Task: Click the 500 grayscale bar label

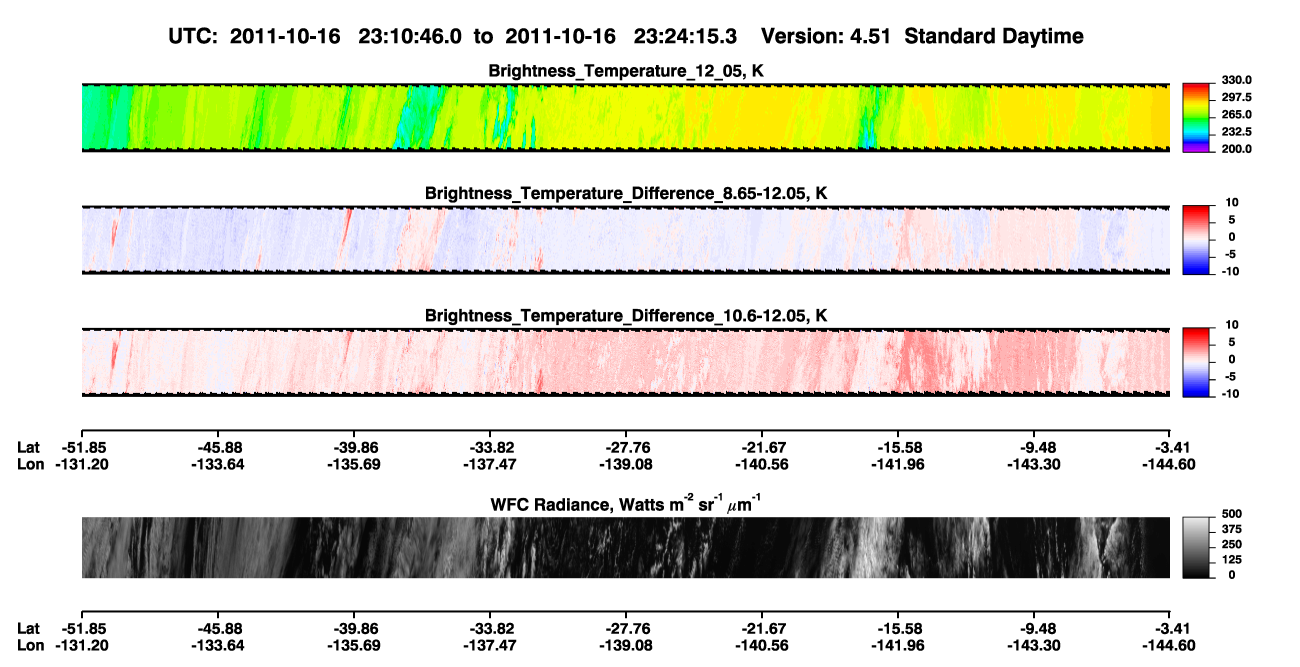Action: click(x=1233, y=514)
